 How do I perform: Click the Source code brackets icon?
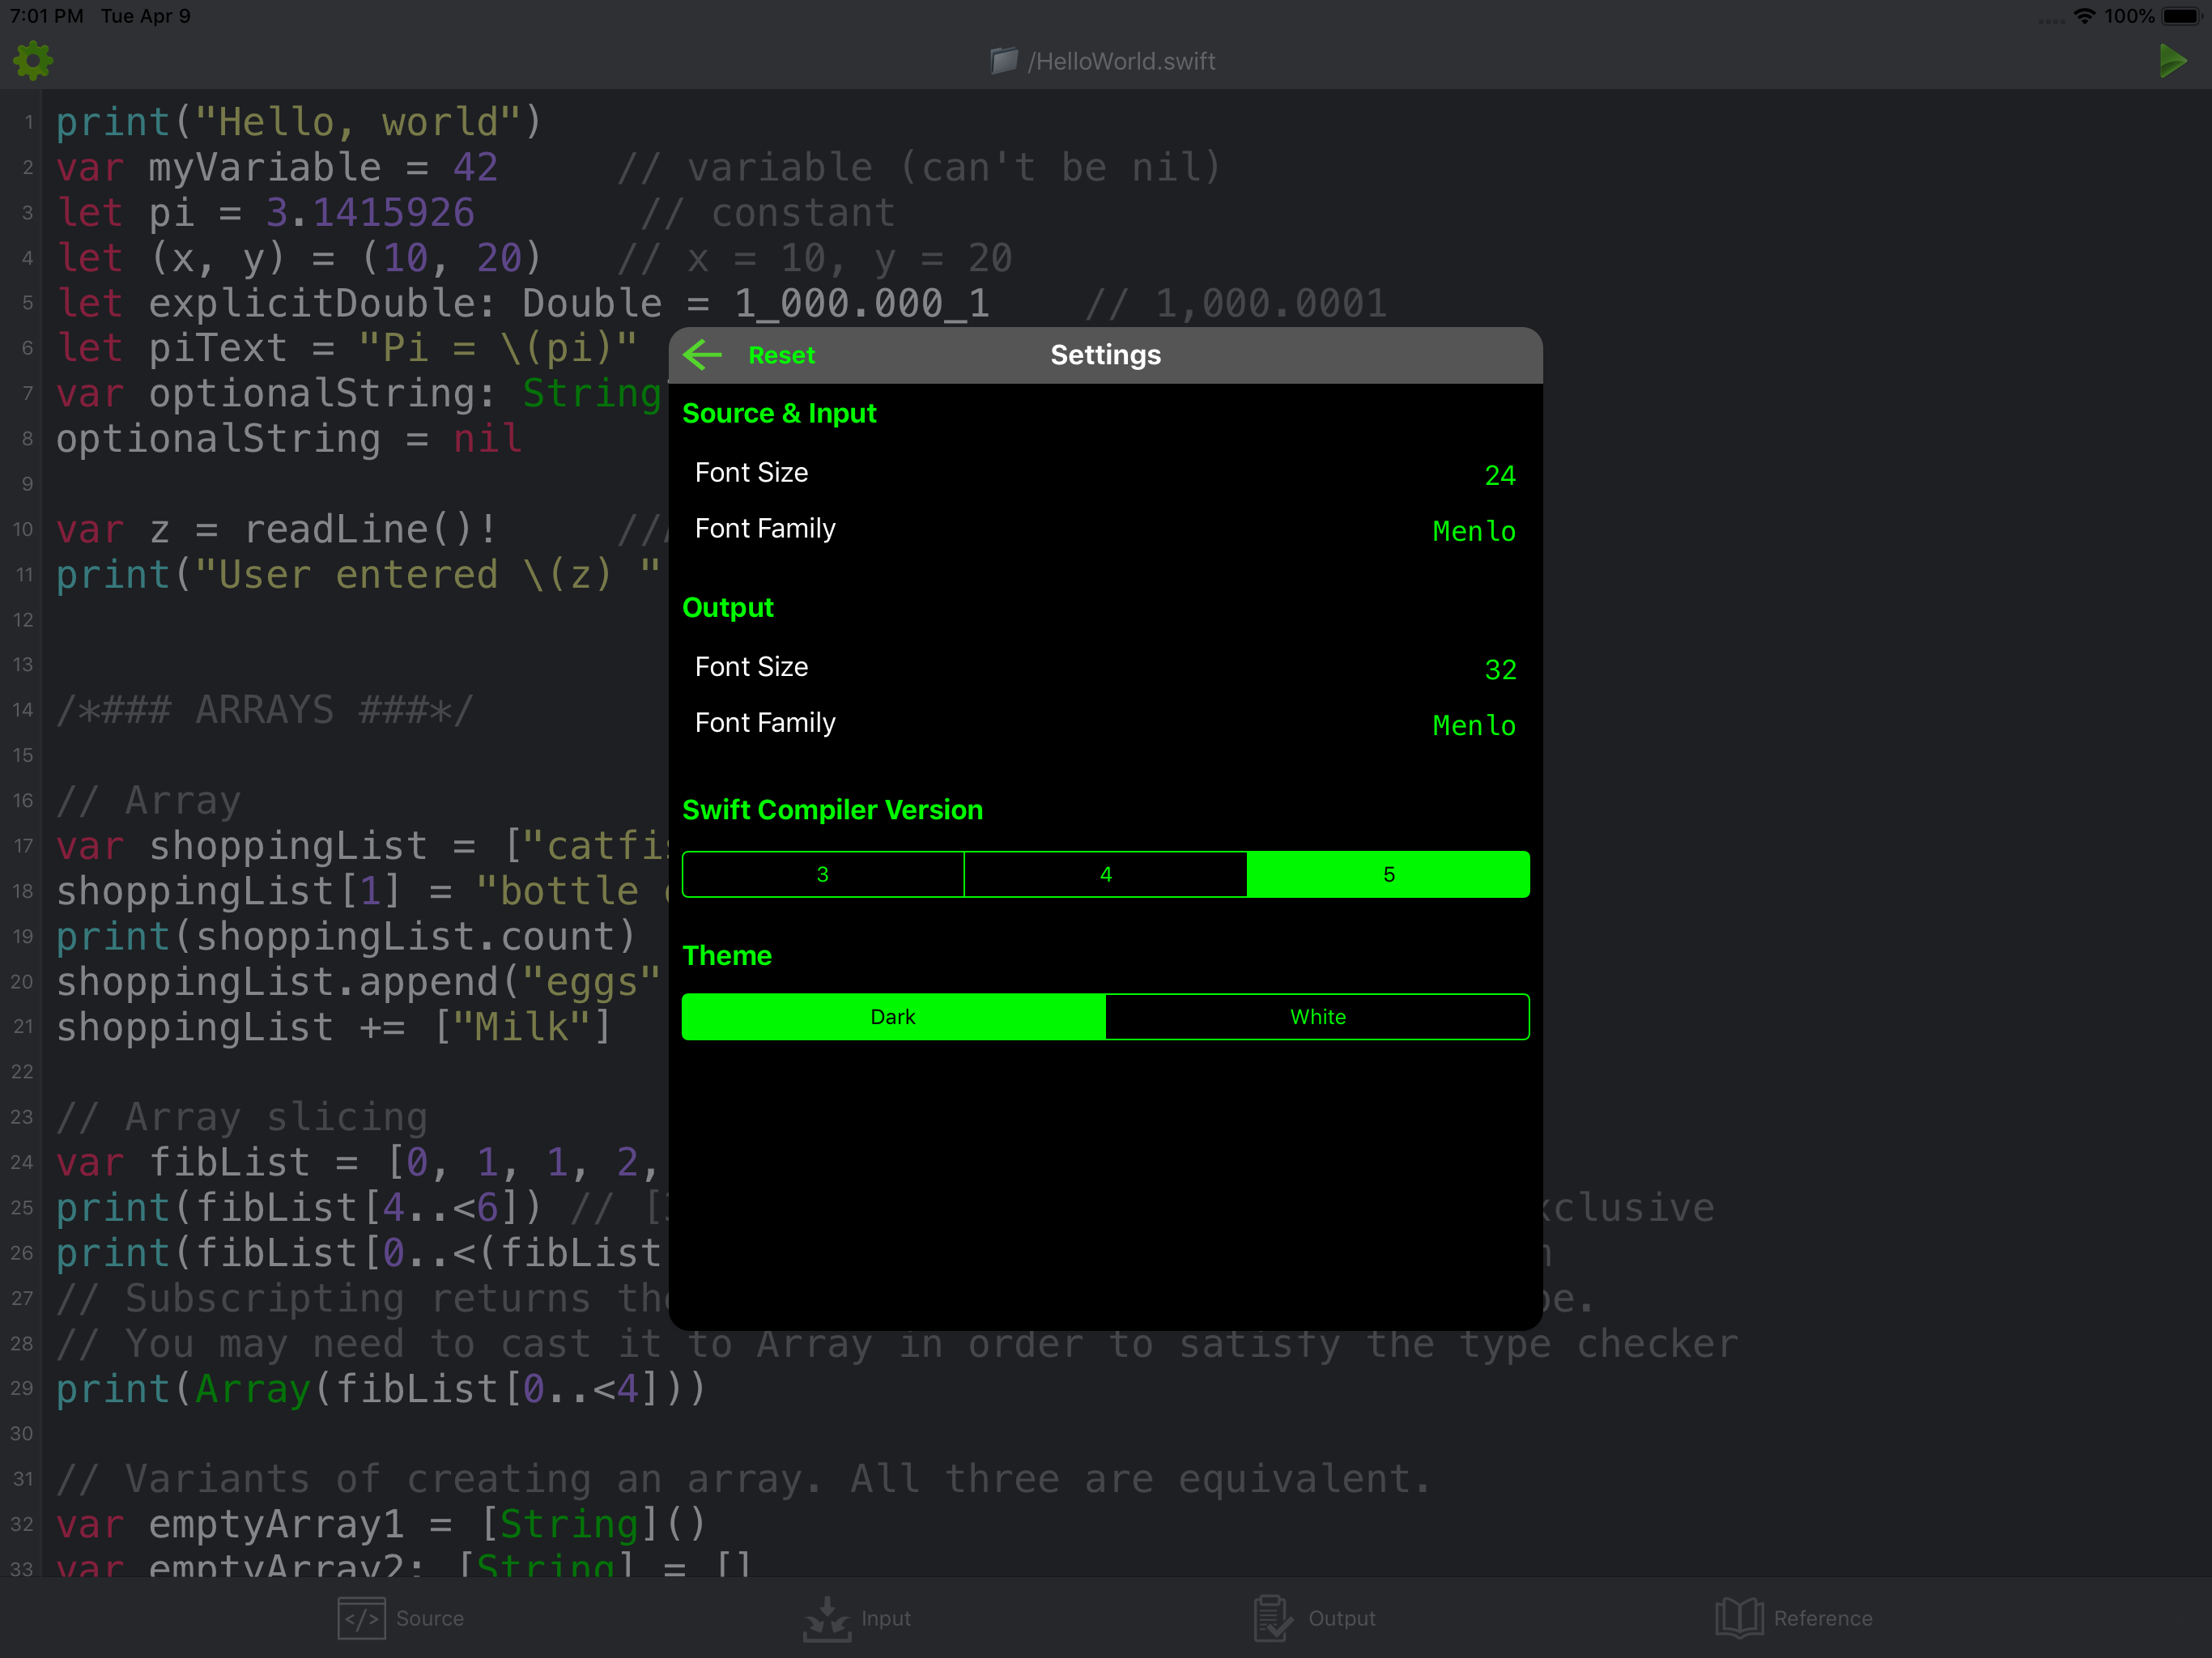pyautogui.click(x=361, y=1618)
